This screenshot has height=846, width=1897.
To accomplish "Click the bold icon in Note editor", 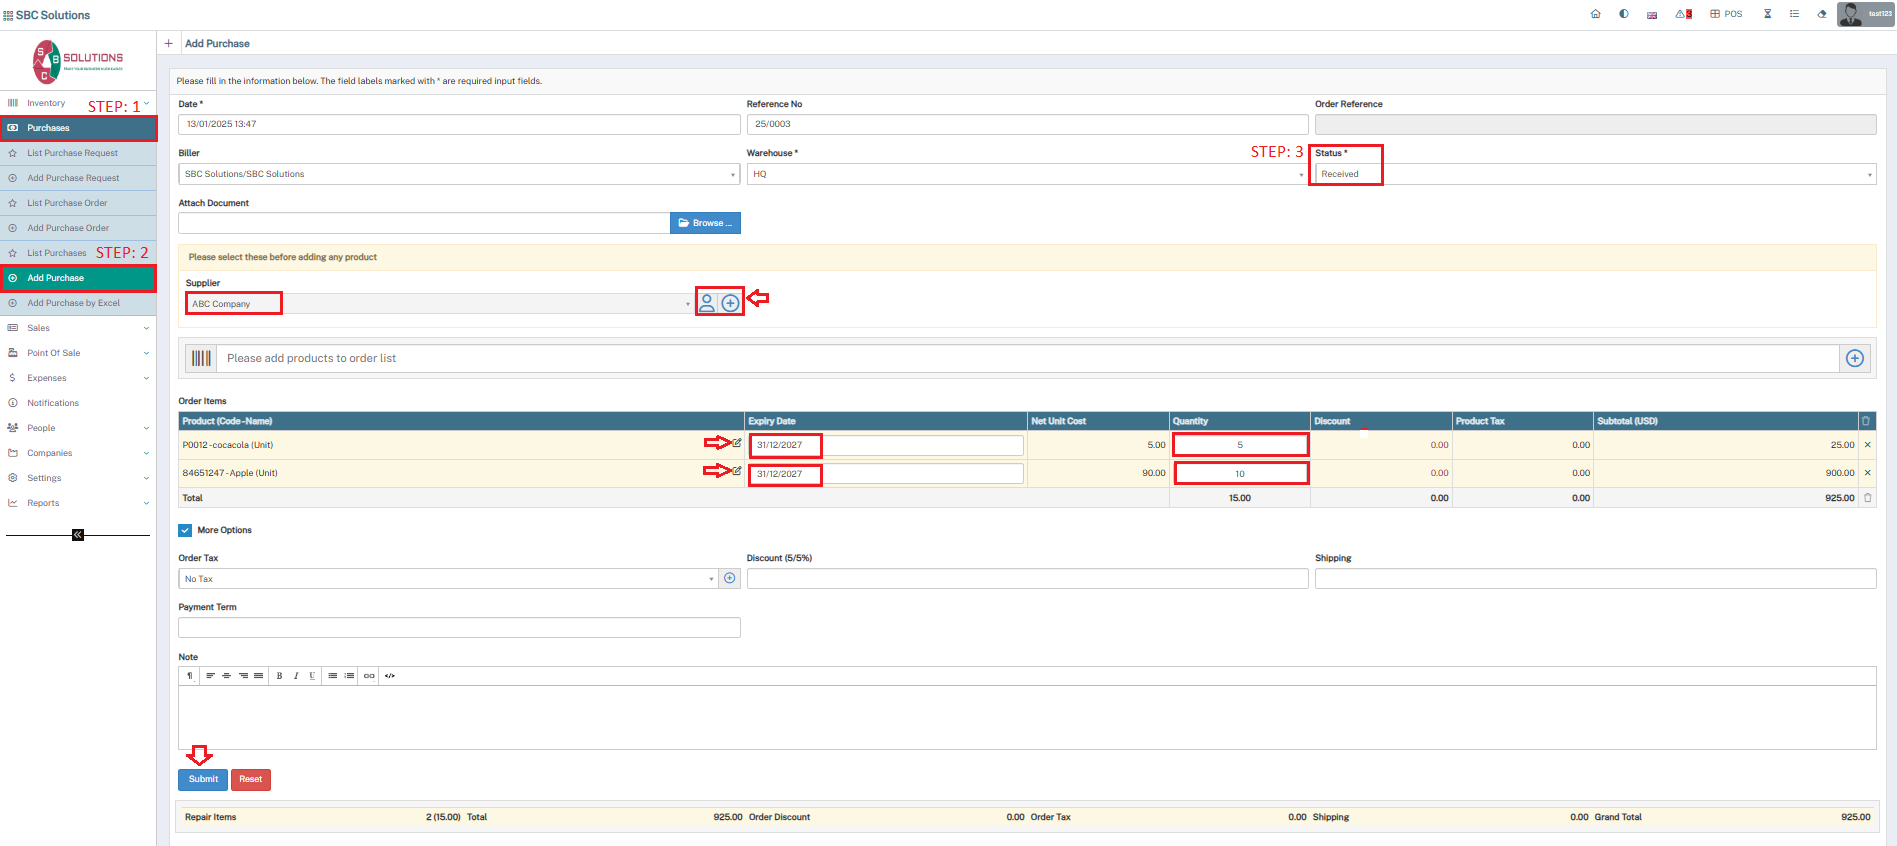I will coord(279,676).
